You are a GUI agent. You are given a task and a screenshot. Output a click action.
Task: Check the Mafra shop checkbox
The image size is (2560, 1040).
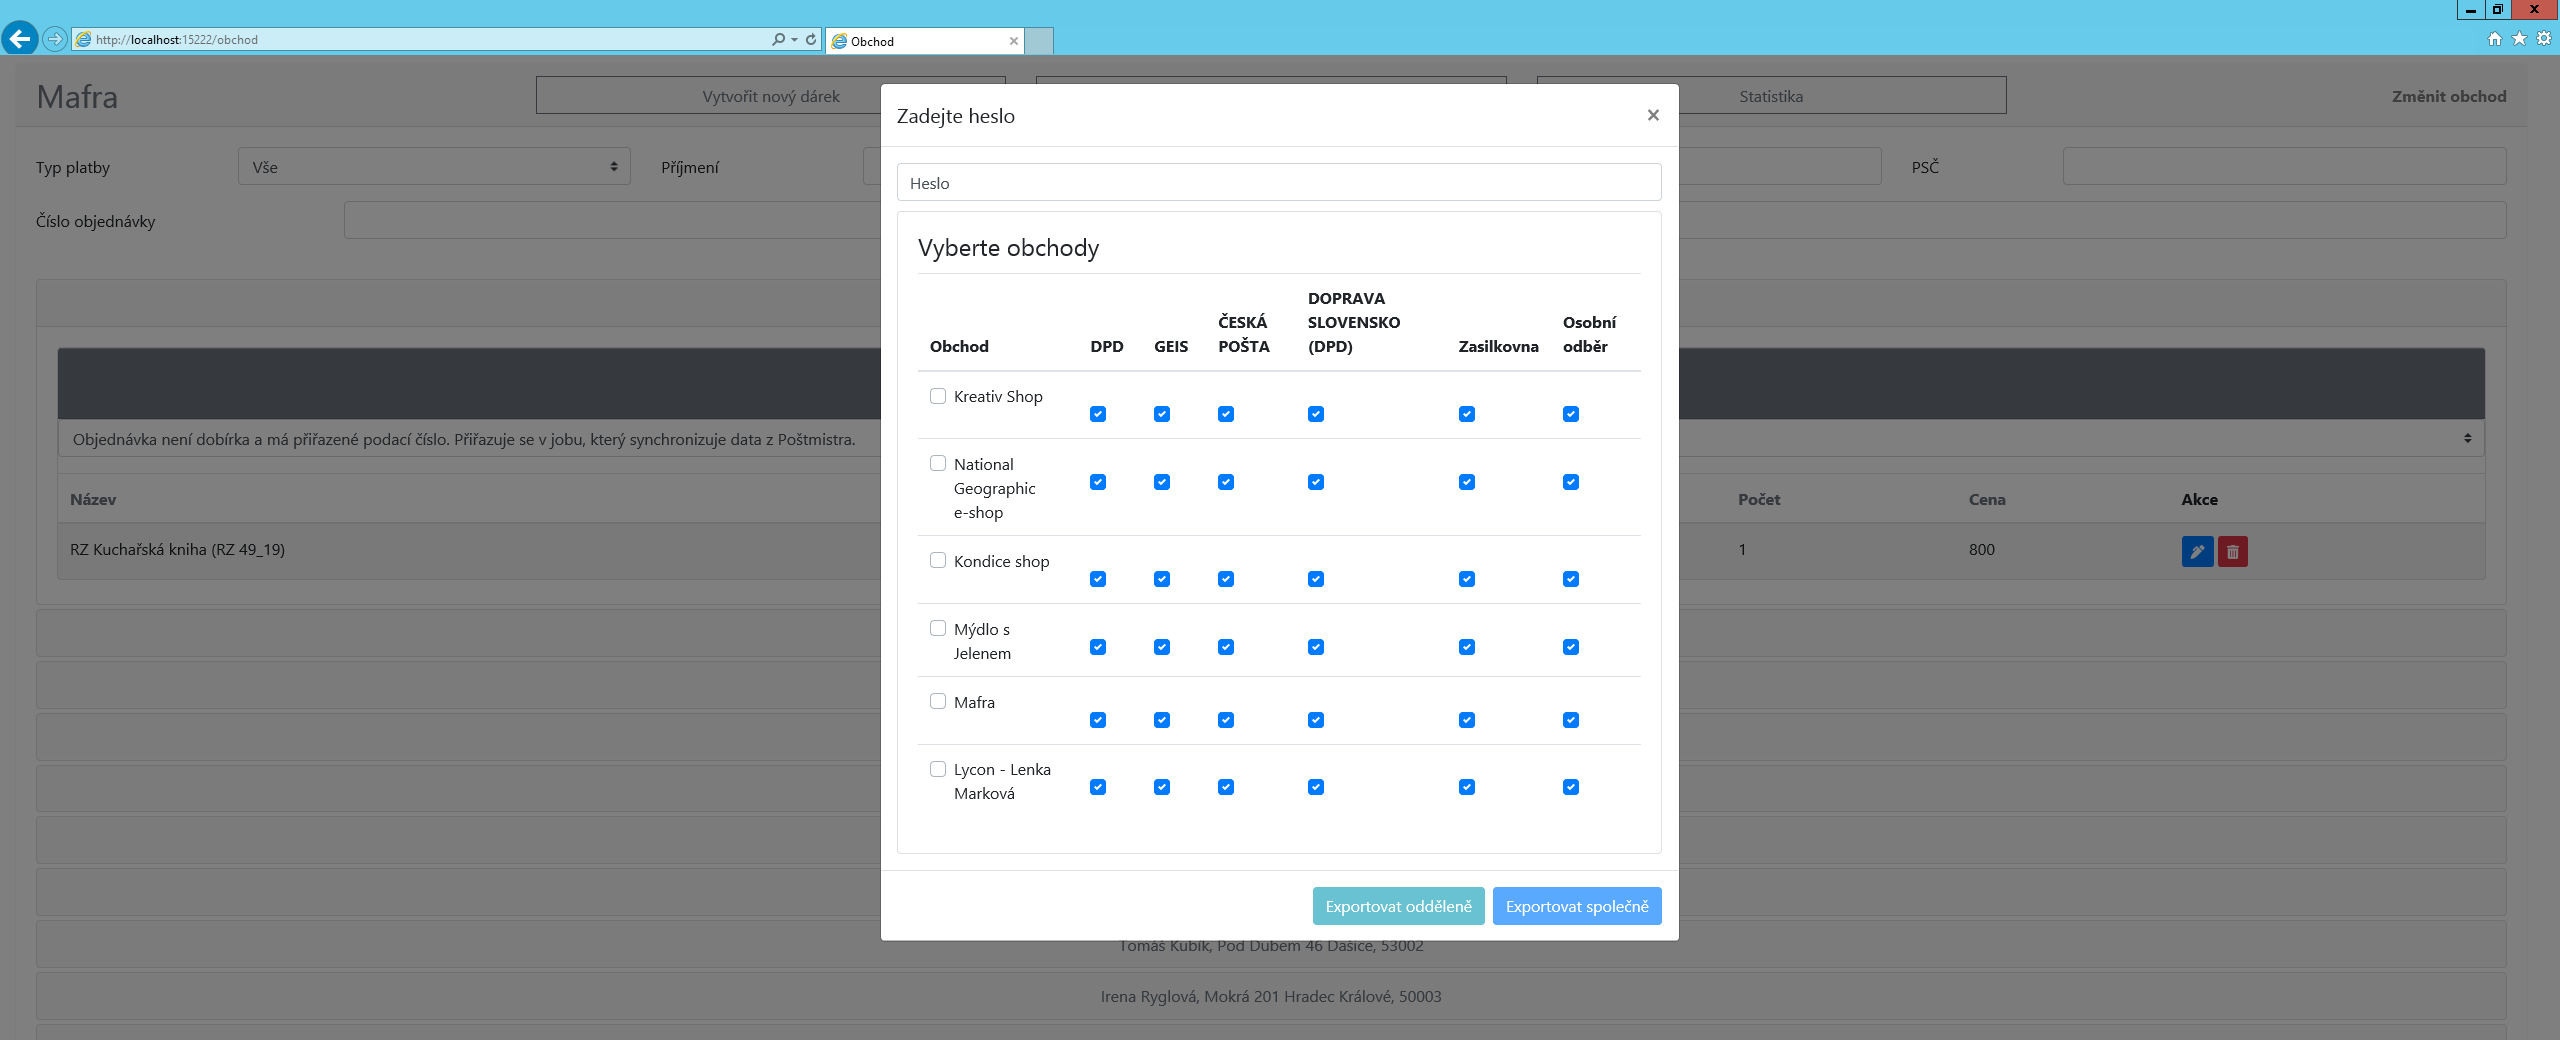(938, 701)
